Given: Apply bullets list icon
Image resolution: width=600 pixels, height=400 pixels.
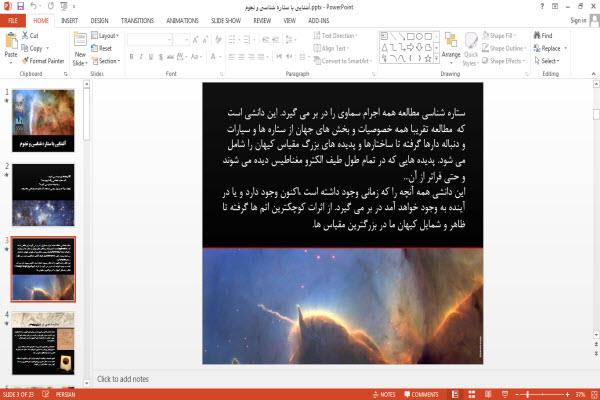Looking at the screenshot, I should (x=234, y=39).
